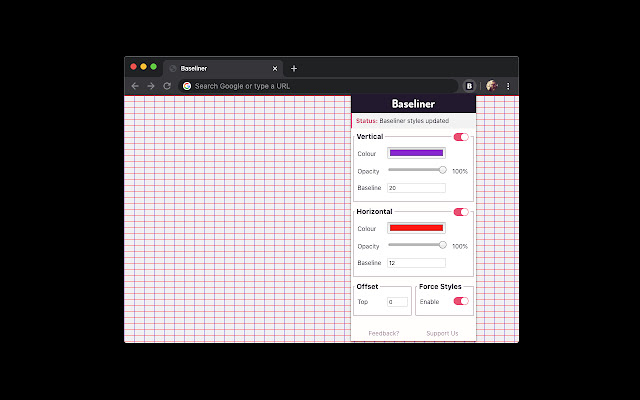Click the Google icon in the address bar

187,86
